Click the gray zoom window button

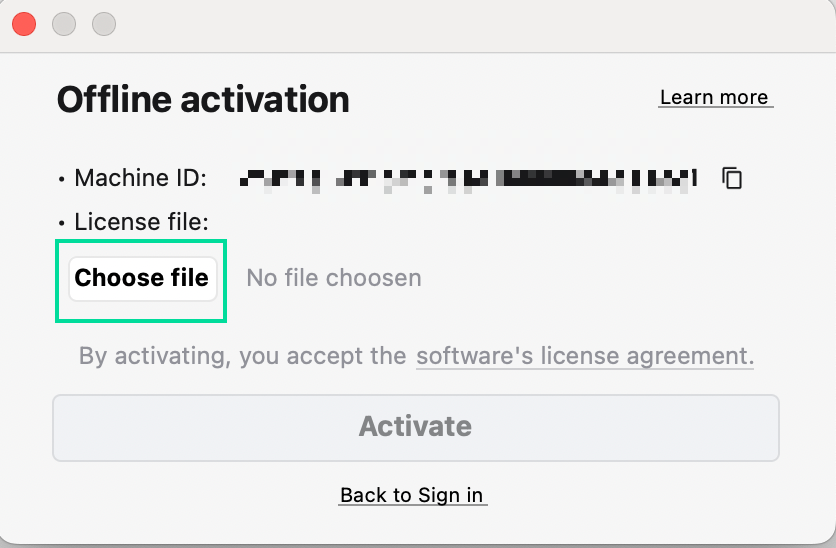[x=103, y=23]
